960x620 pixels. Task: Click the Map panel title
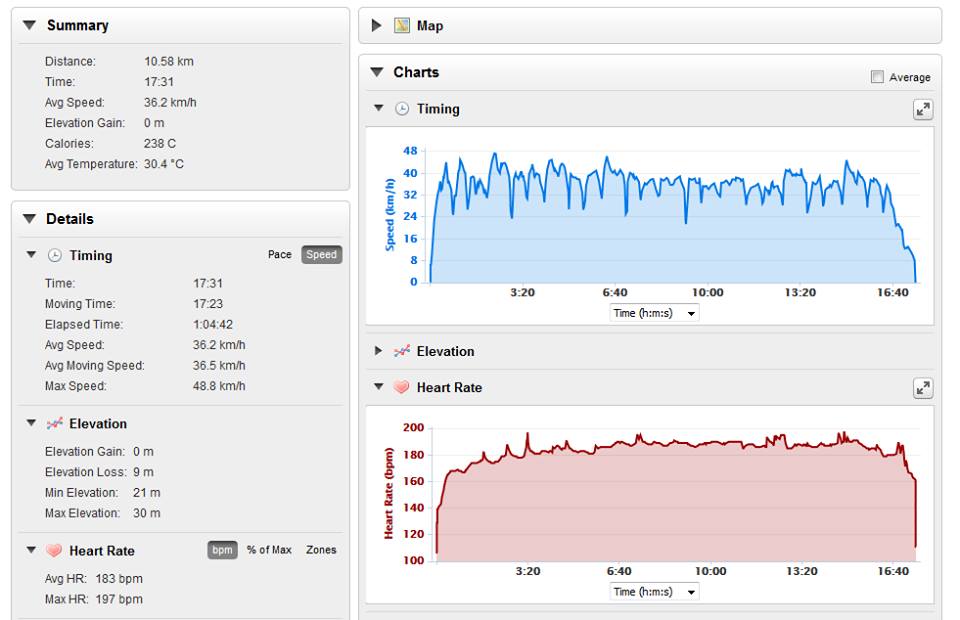tap(430, 26)
